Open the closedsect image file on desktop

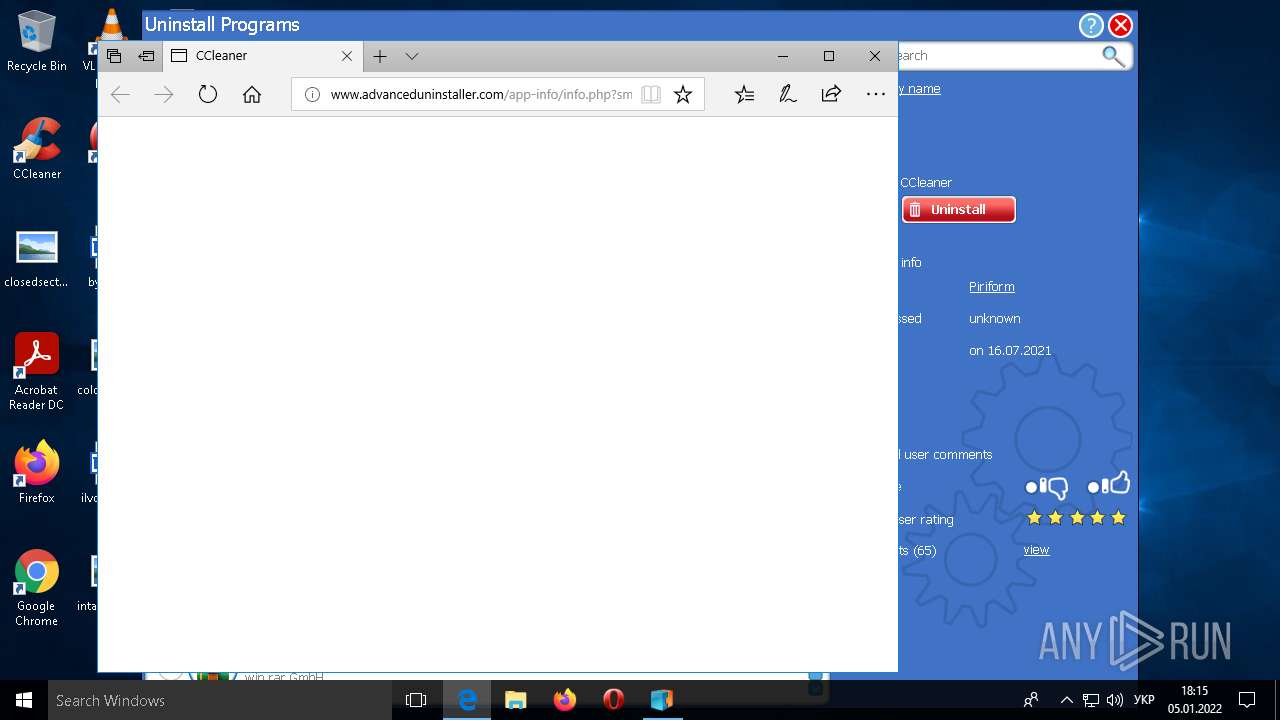(37, 258)
